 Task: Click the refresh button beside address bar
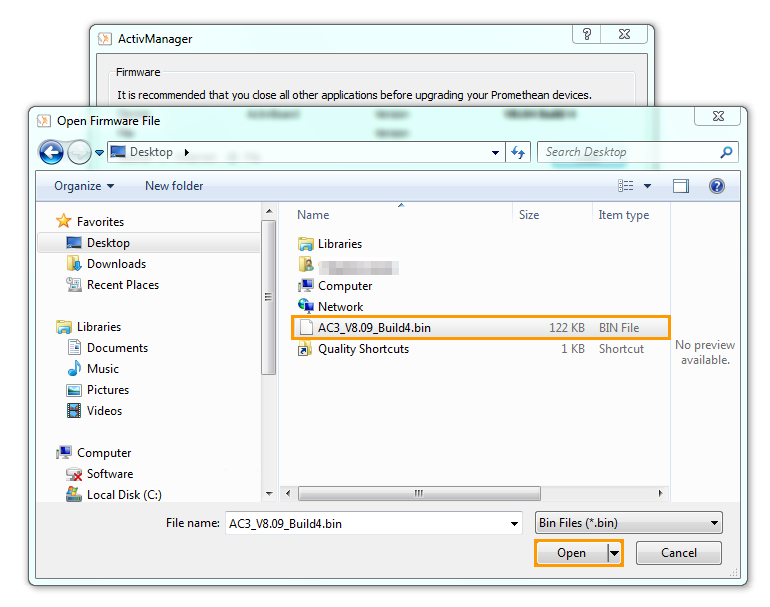[518, 152]
